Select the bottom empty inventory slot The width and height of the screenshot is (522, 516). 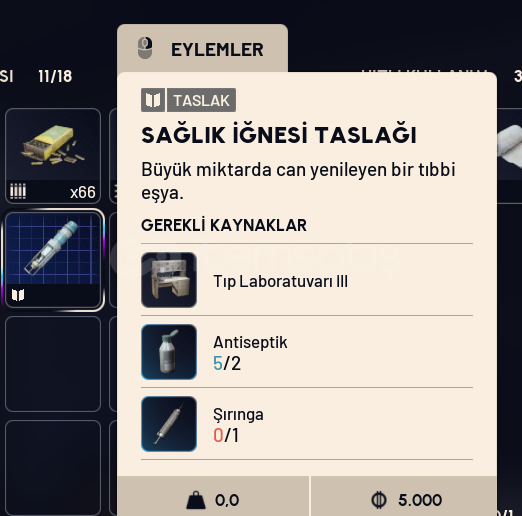[53, 468]
